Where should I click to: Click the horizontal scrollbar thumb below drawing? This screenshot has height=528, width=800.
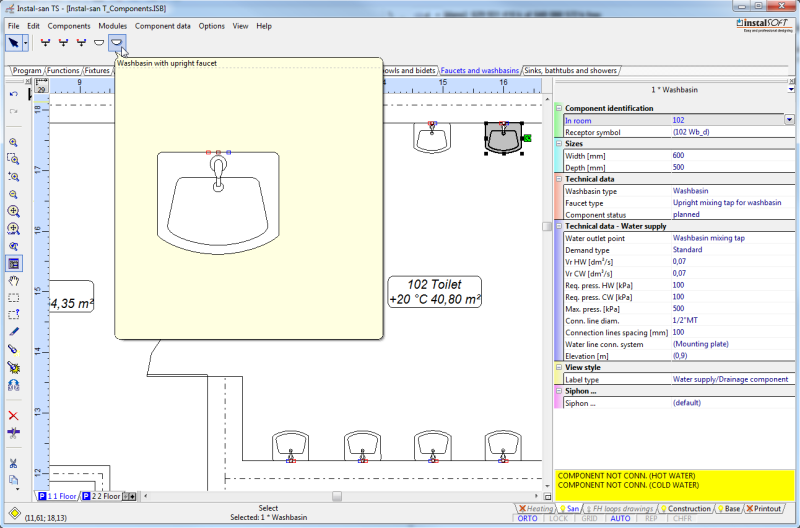click(337, 496)
